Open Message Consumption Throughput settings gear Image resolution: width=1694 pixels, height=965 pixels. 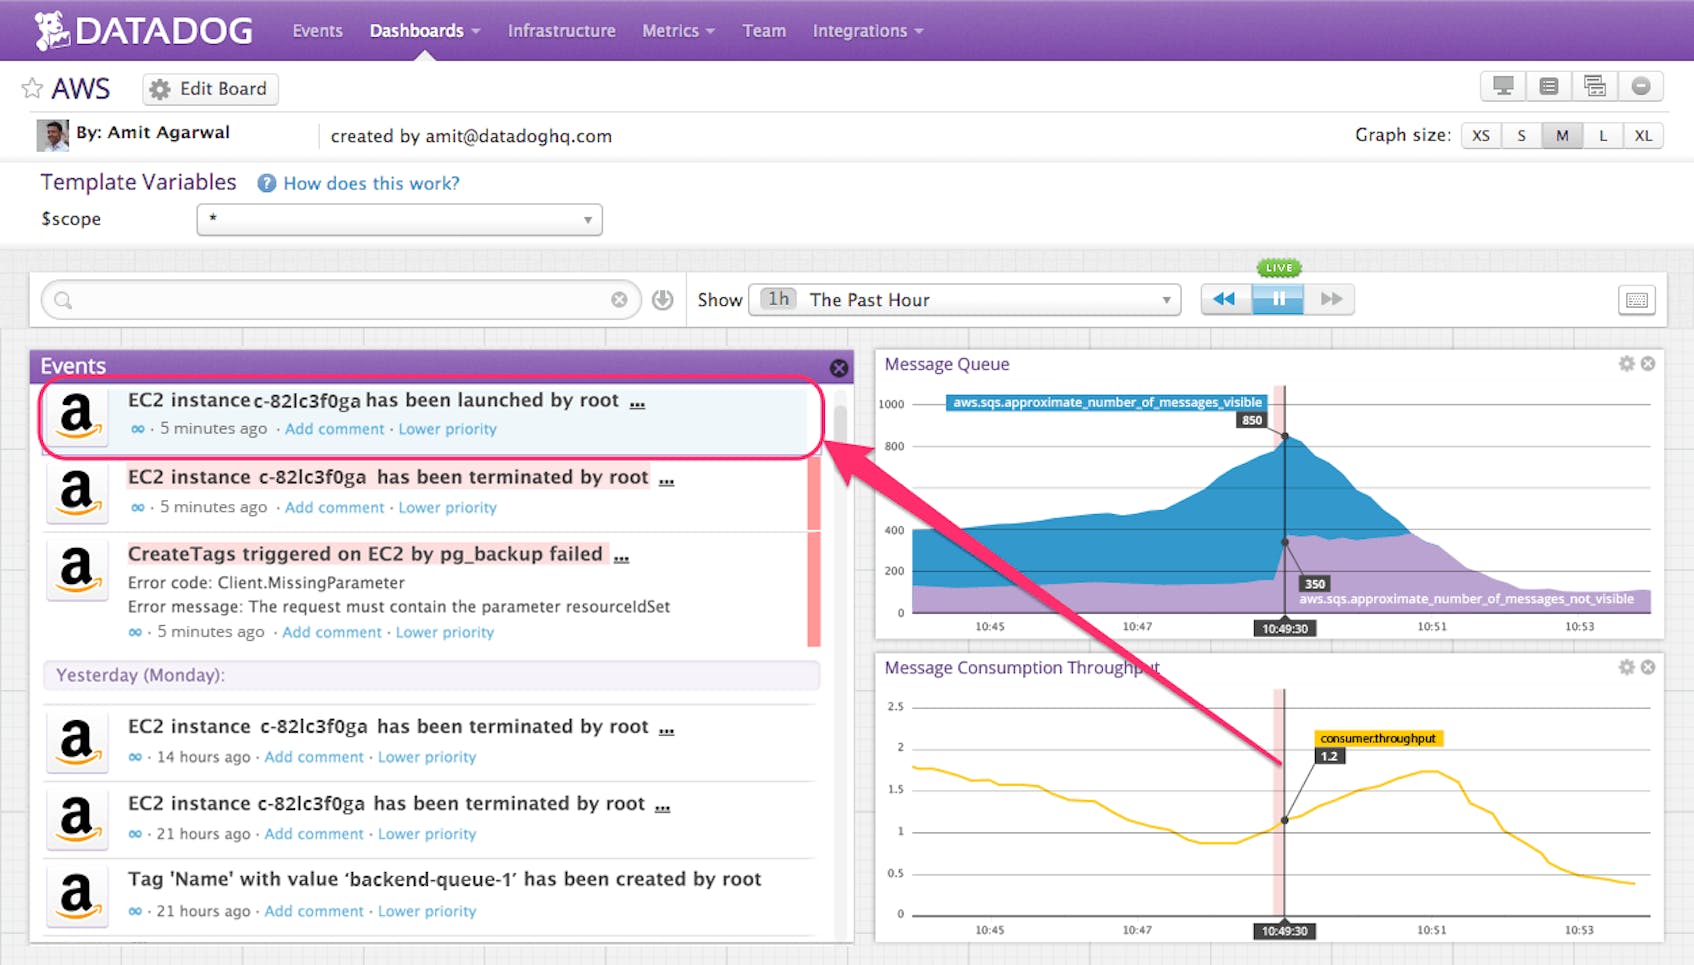1626,667
